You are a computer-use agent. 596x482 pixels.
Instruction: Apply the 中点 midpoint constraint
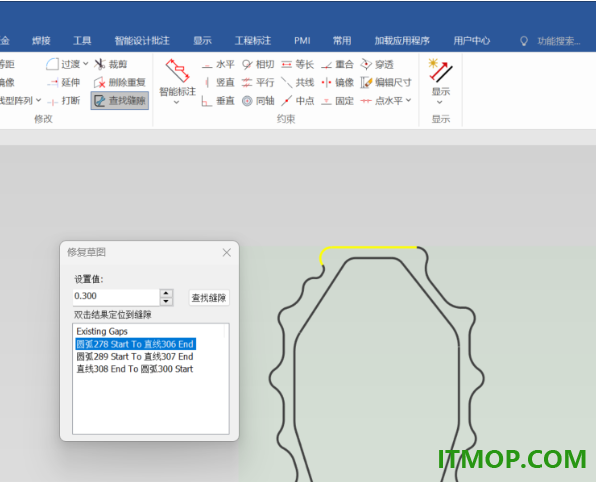click(x=298, y=101)
